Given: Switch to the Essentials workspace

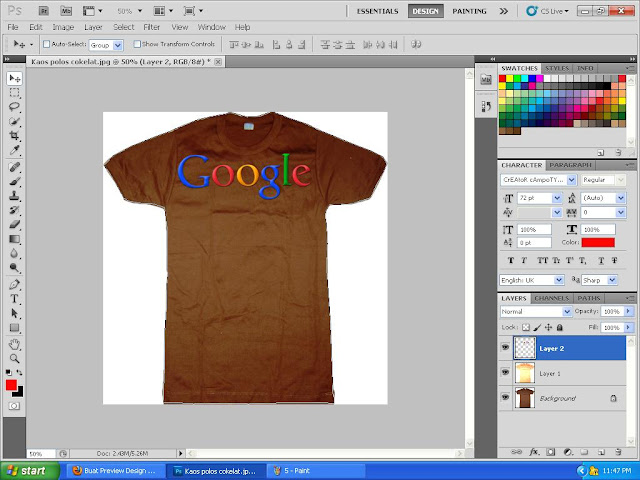Looking at the screenshot, I should pos(378,11).
